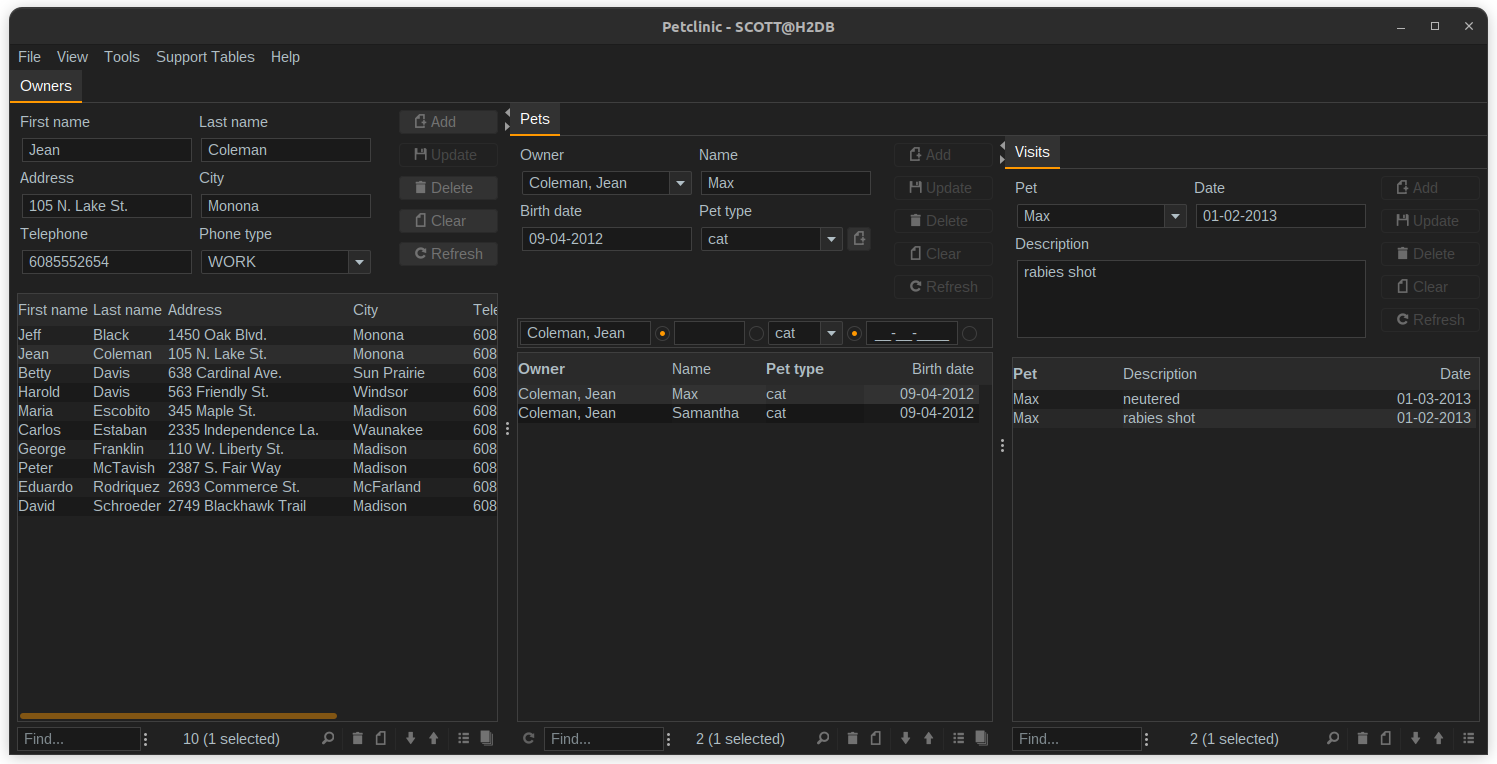The image size is (1497, 764).
Task: Click the Owners table horizontal scrollbar
Action: pyautogui.click(x=178, y=716)
